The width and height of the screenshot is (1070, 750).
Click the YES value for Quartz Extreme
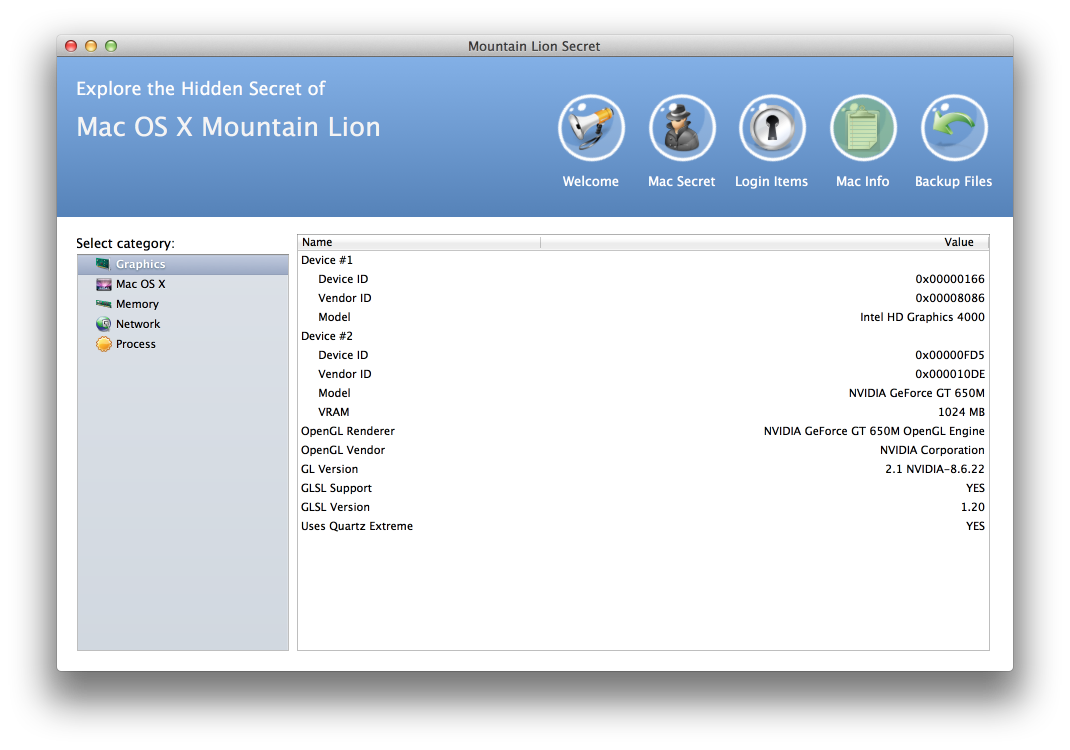(975, 526)
